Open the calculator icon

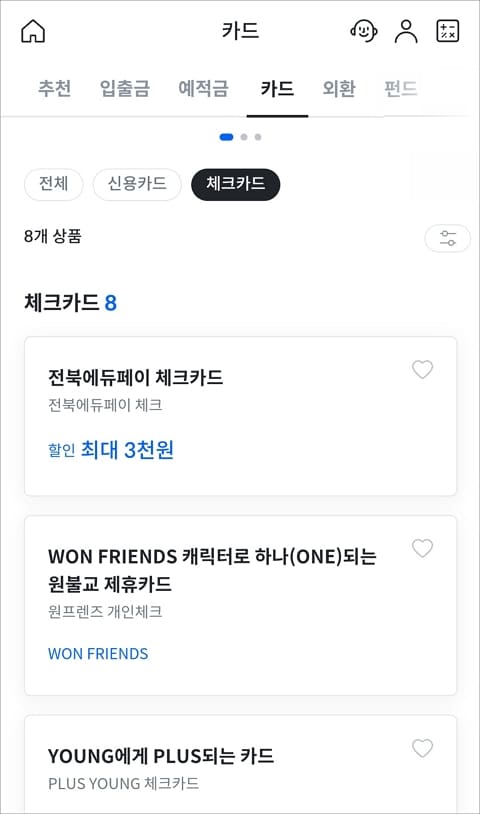point(447,31)
